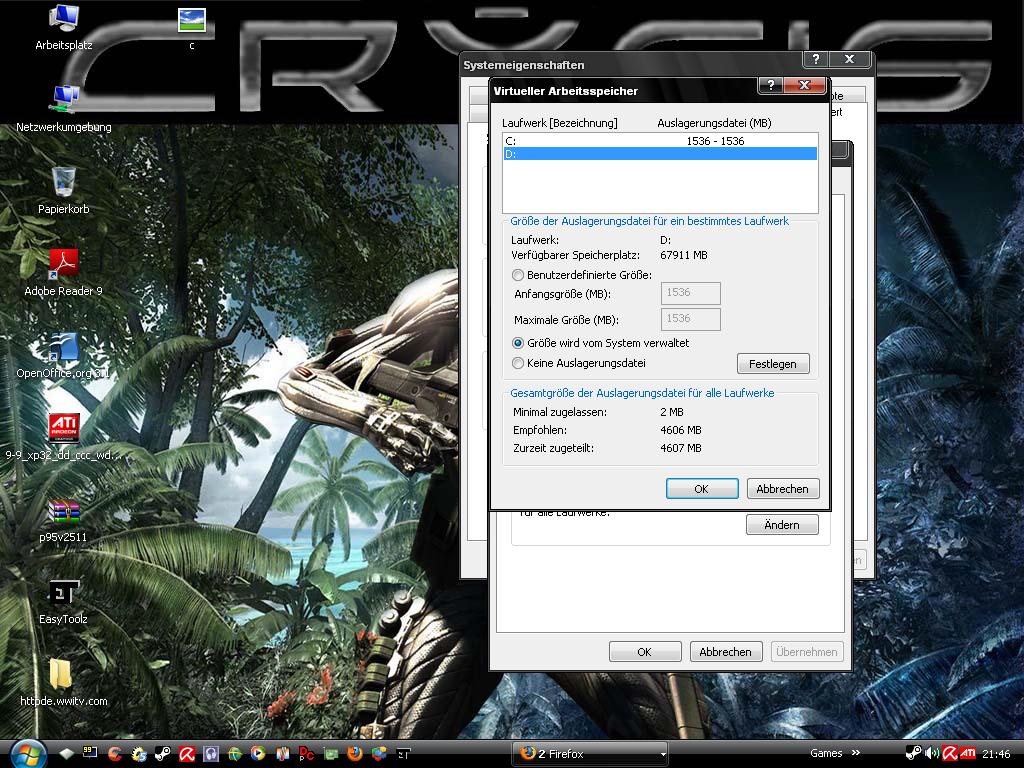Click the Laufwerk [Bezeichnung] column header
The height and width of the screenshot is (768, 1024).
(560, 123)
